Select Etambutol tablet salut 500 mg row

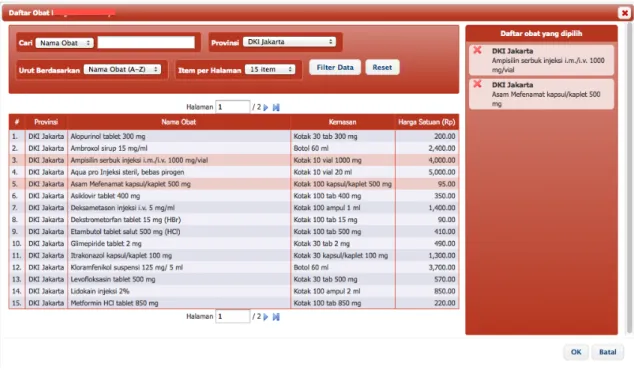pyautogui.click(x=234, y=232)
